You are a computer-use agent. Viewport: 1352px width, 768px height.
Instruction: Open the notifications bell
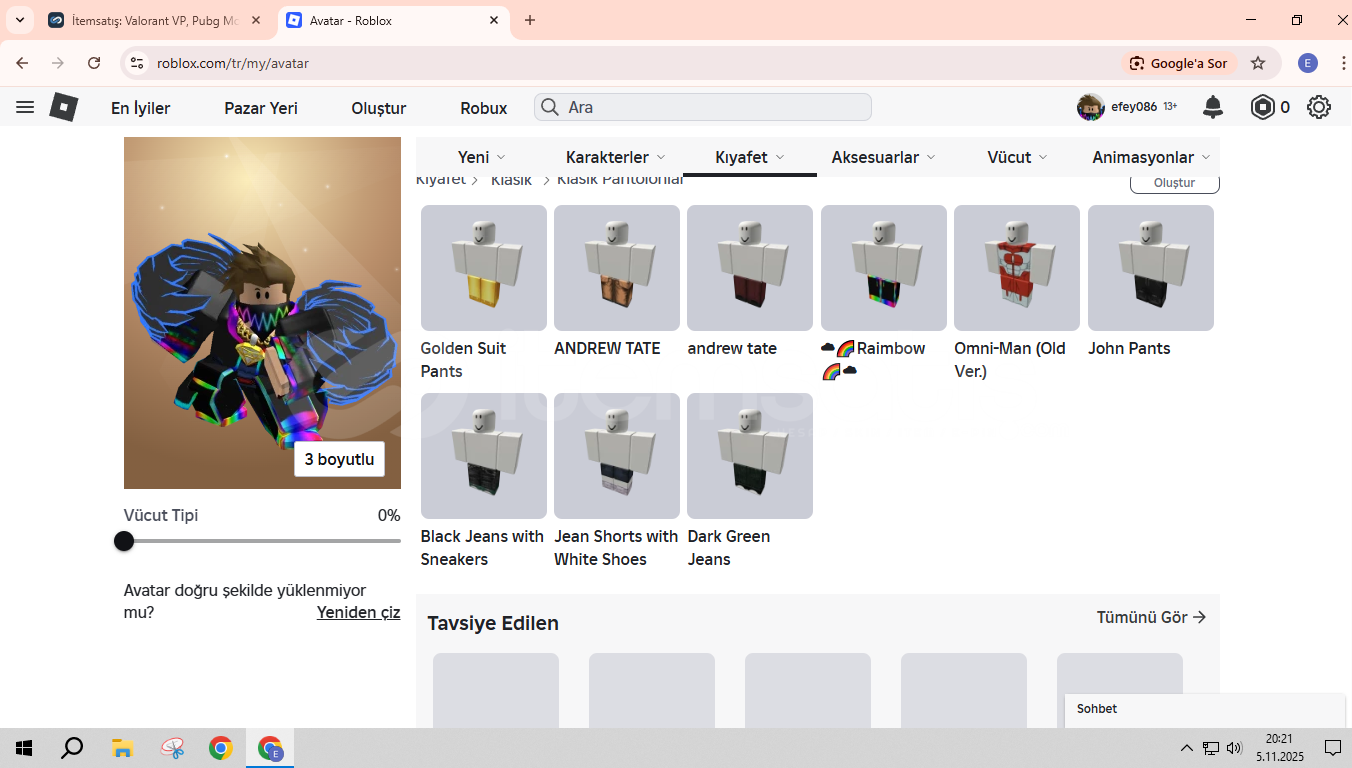point(1212,107)
